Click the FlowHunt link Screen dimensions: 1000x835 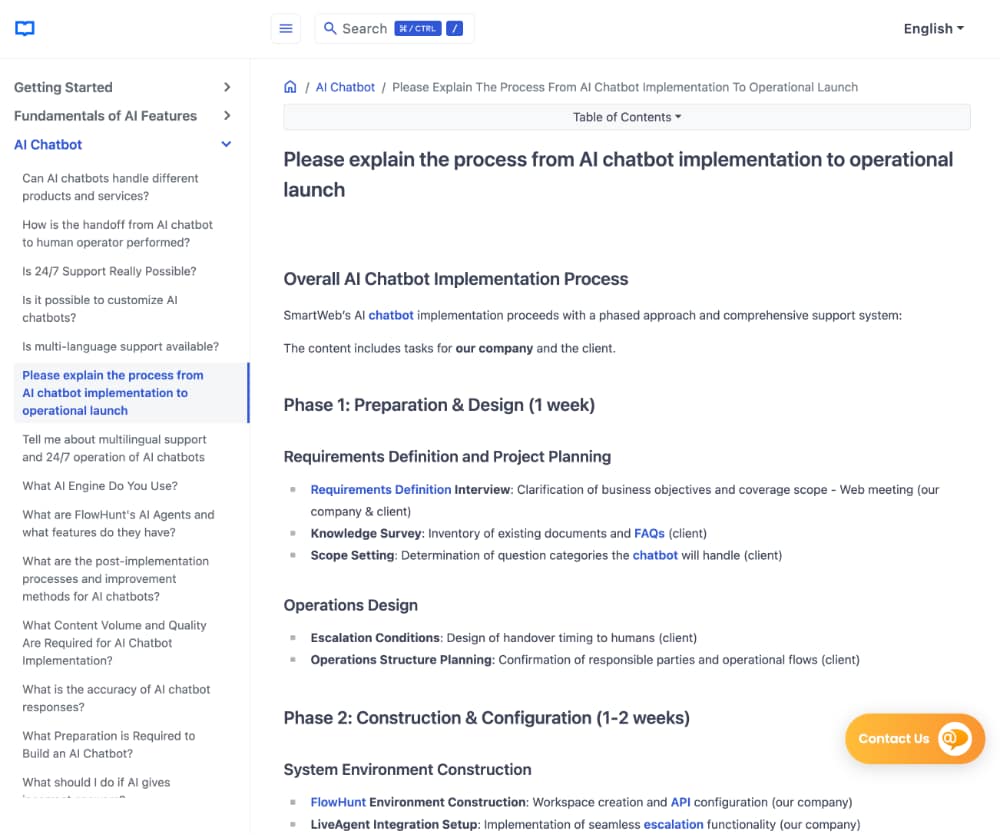(x=338, y=802)
